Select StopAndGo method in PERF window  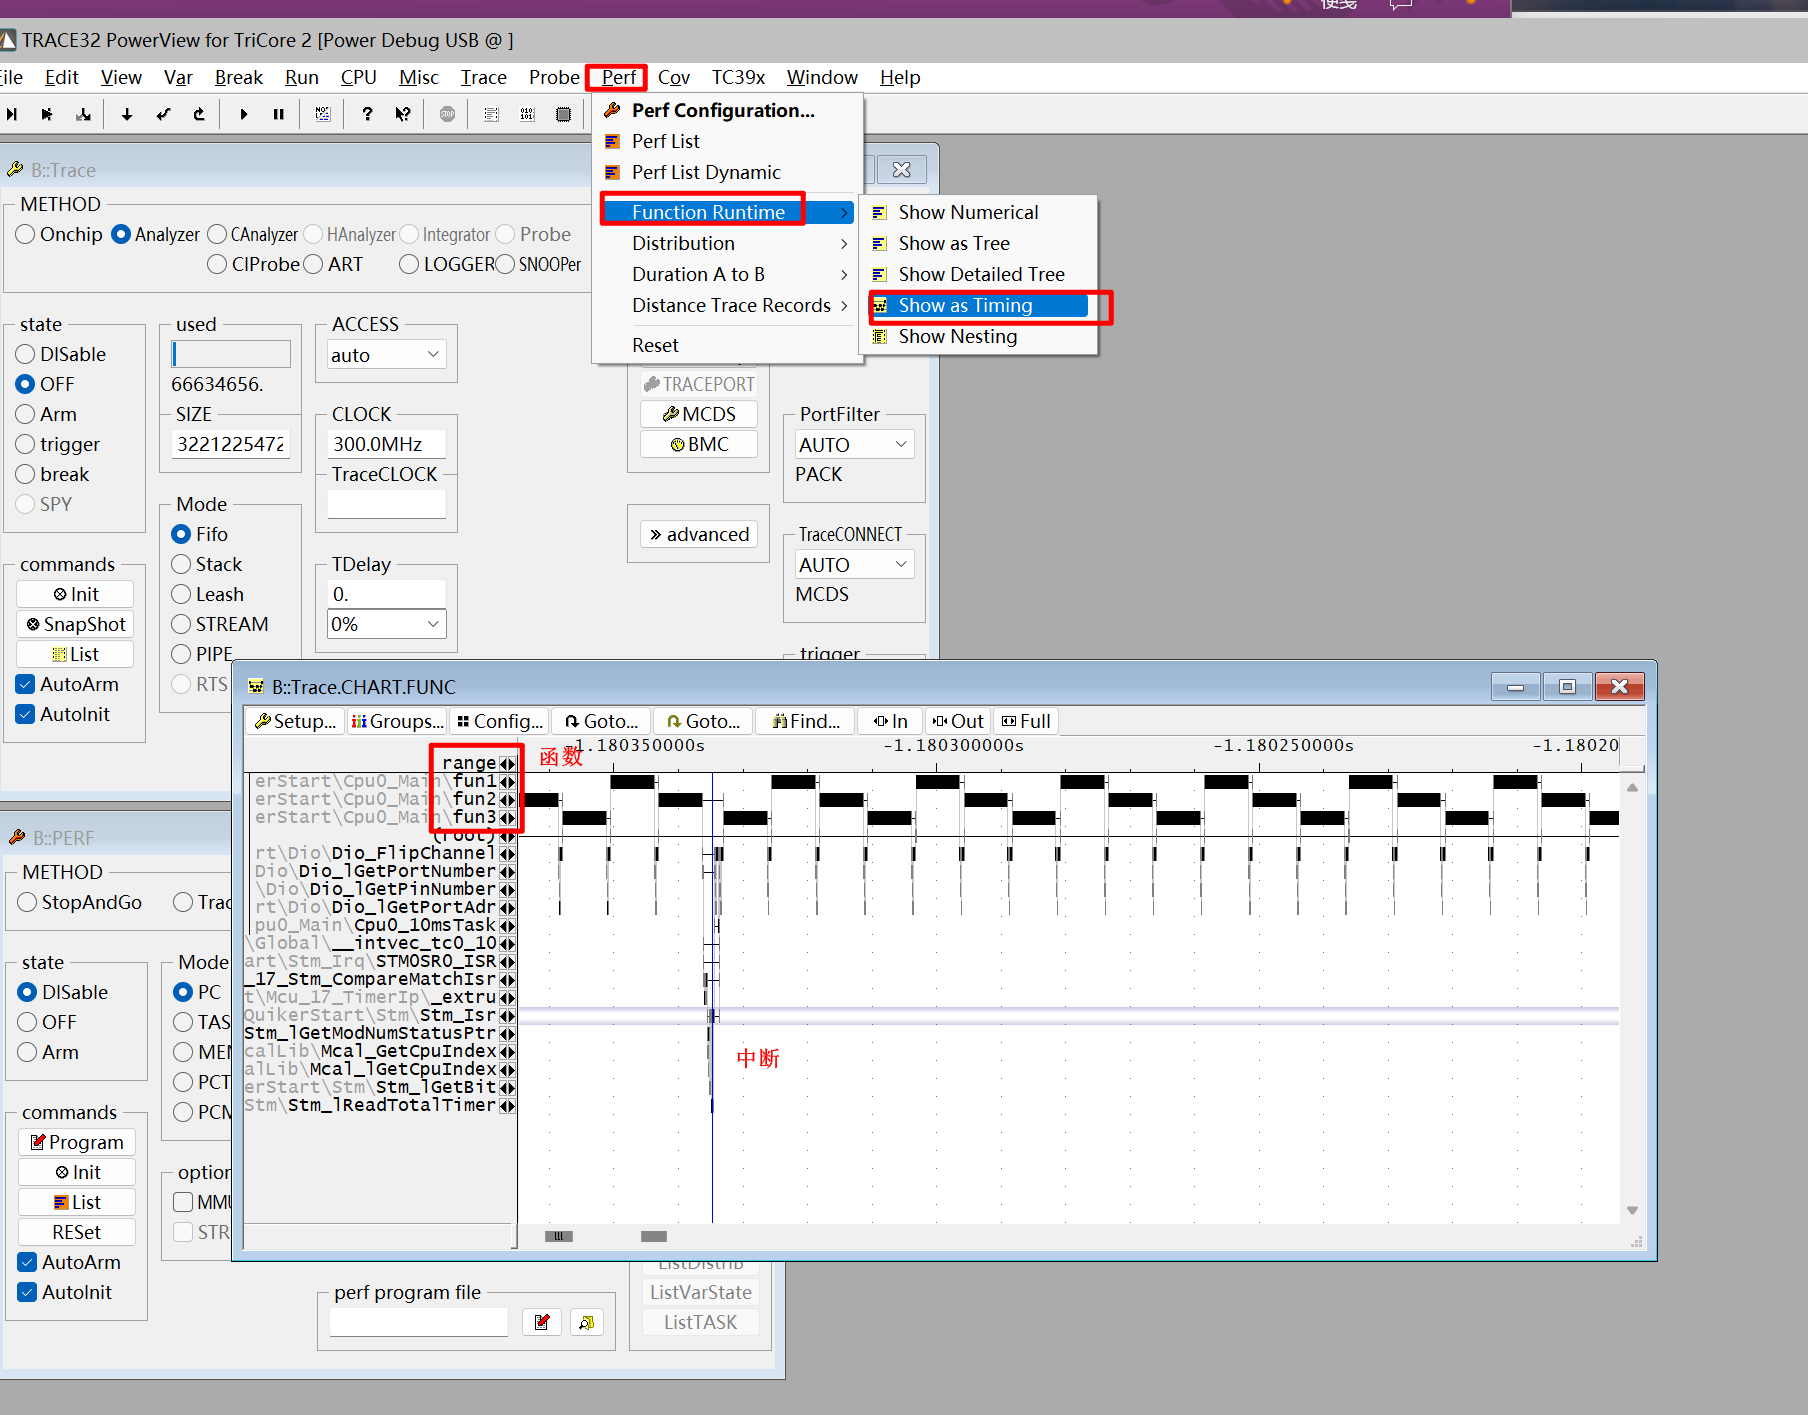coord(27,902)
